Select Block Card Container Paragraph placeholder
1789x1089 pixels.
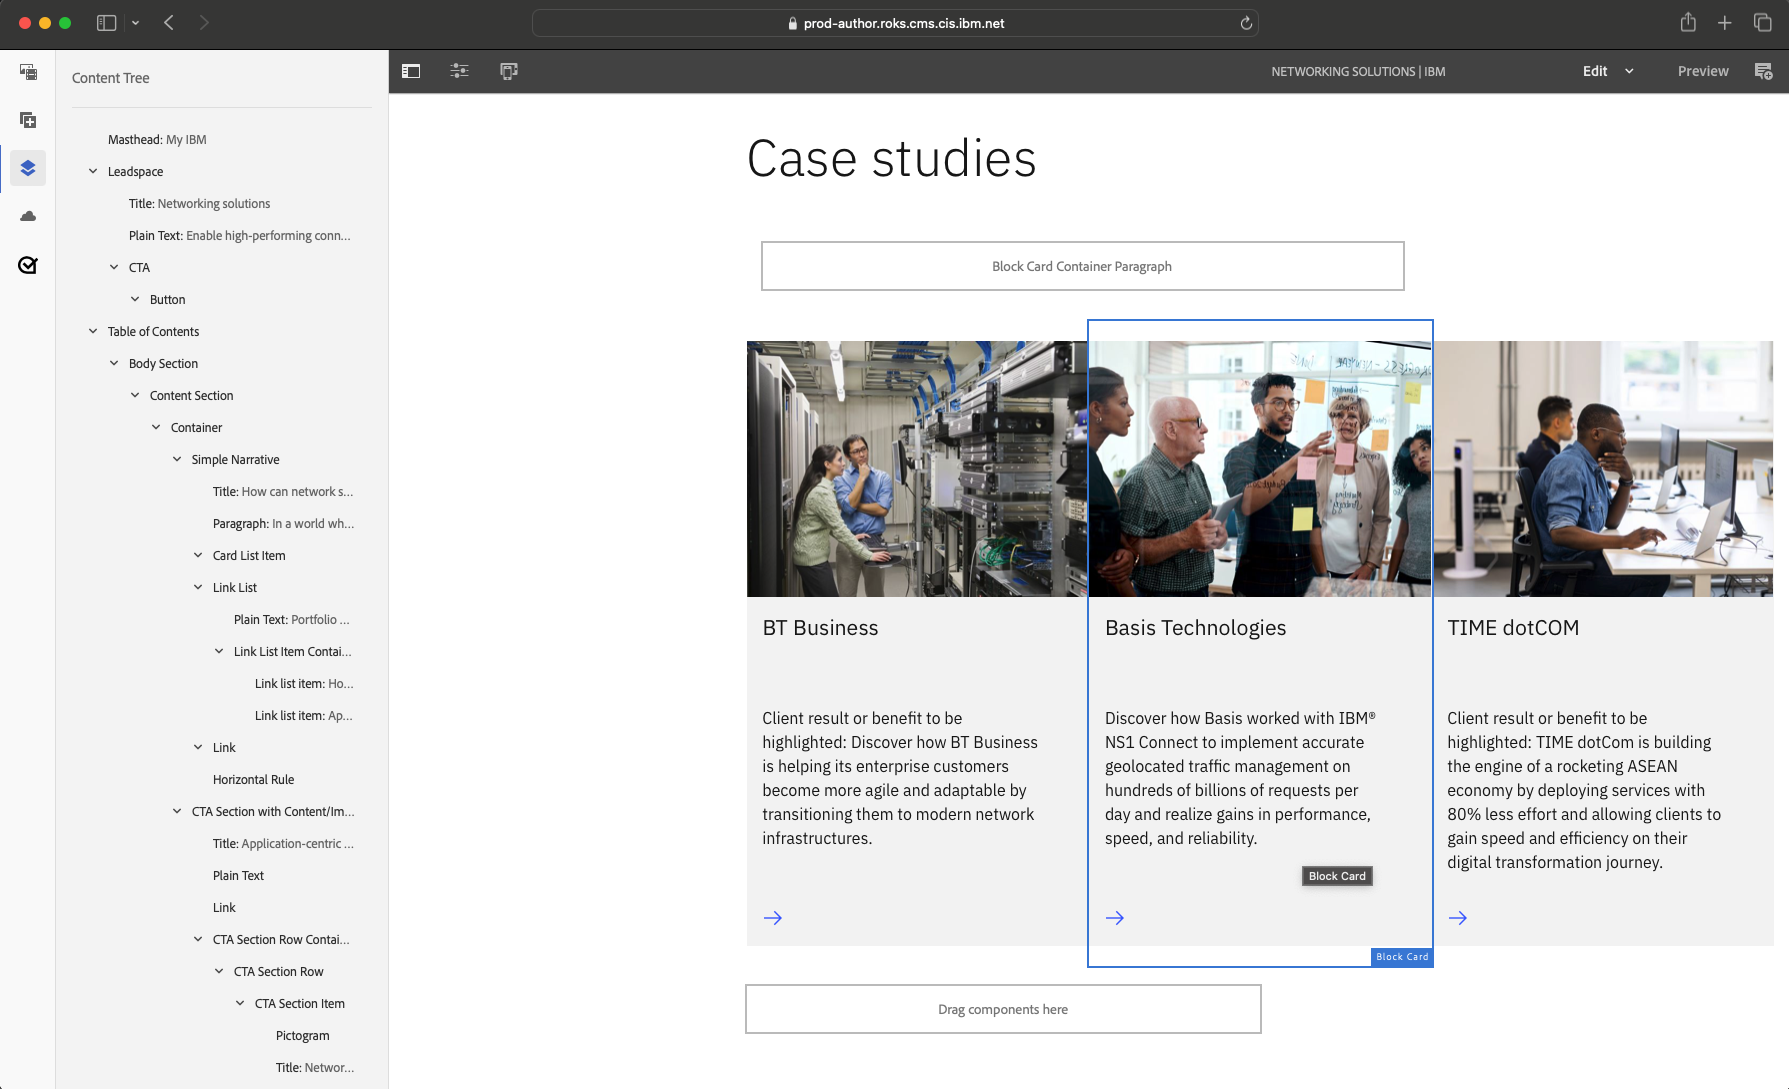[x=1082, y=266]
